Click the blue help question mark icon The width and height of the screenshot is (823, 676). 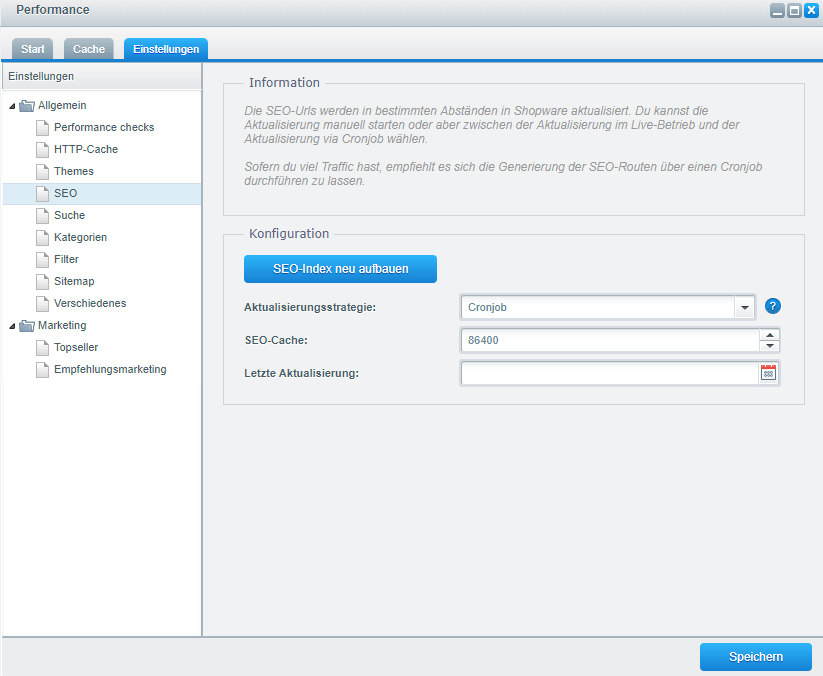772,307
